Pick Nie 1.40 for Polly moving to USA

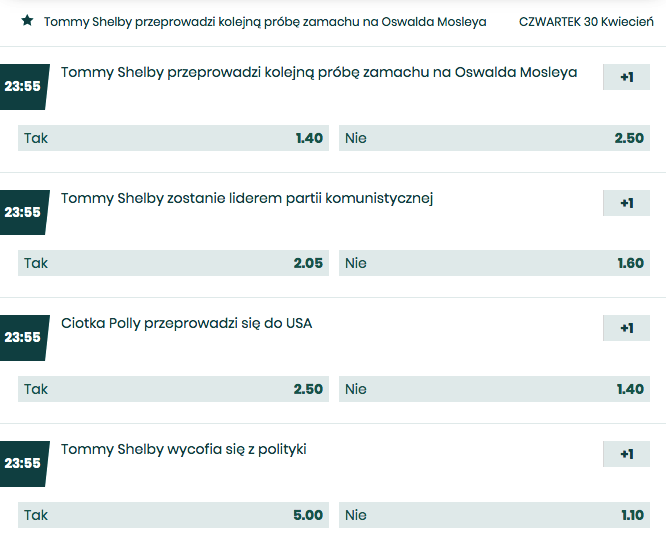[x=494, y=389]
